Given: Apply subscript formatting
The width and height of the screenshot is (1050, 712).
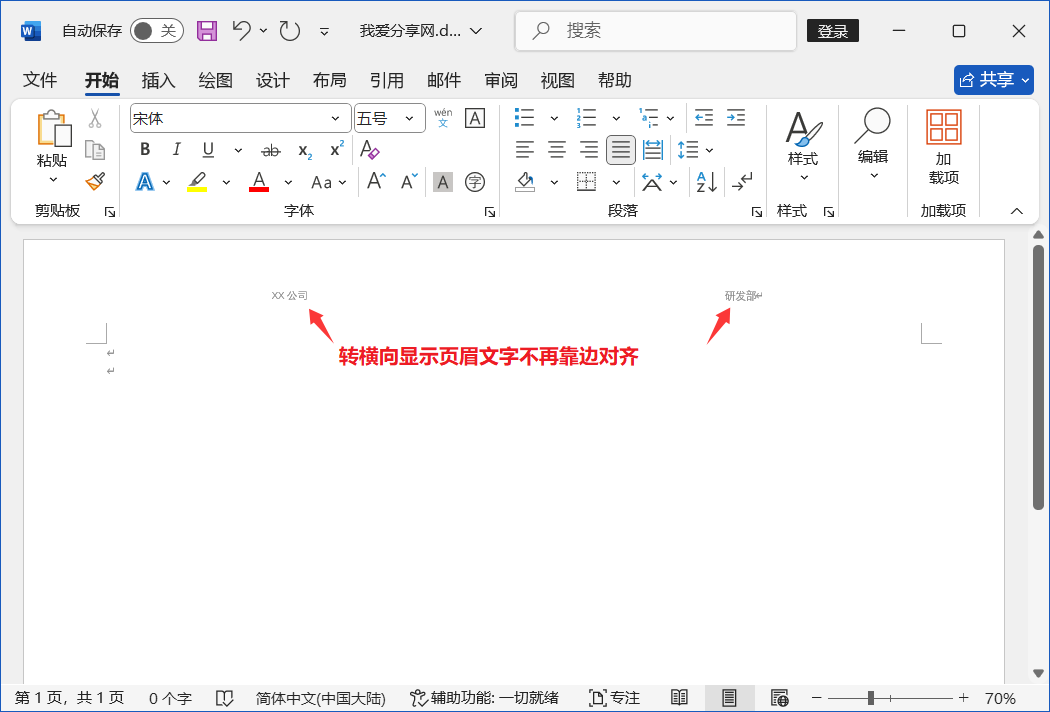Looking at the screenshot, I should point(305,151).
